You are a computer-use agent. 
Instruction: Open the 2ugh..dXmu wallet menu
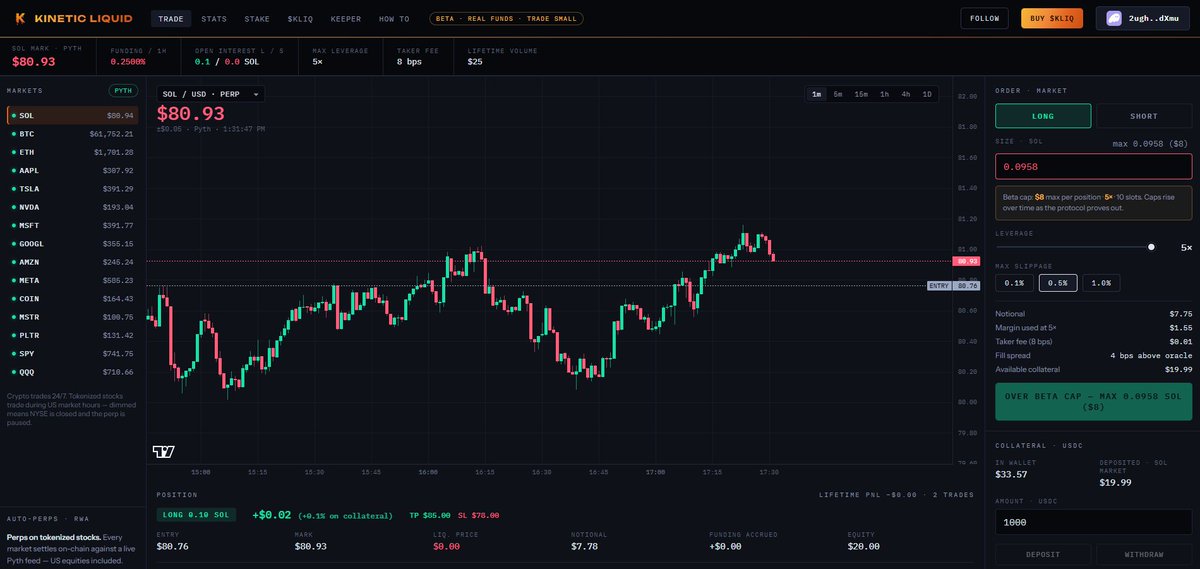point(1142,18)
